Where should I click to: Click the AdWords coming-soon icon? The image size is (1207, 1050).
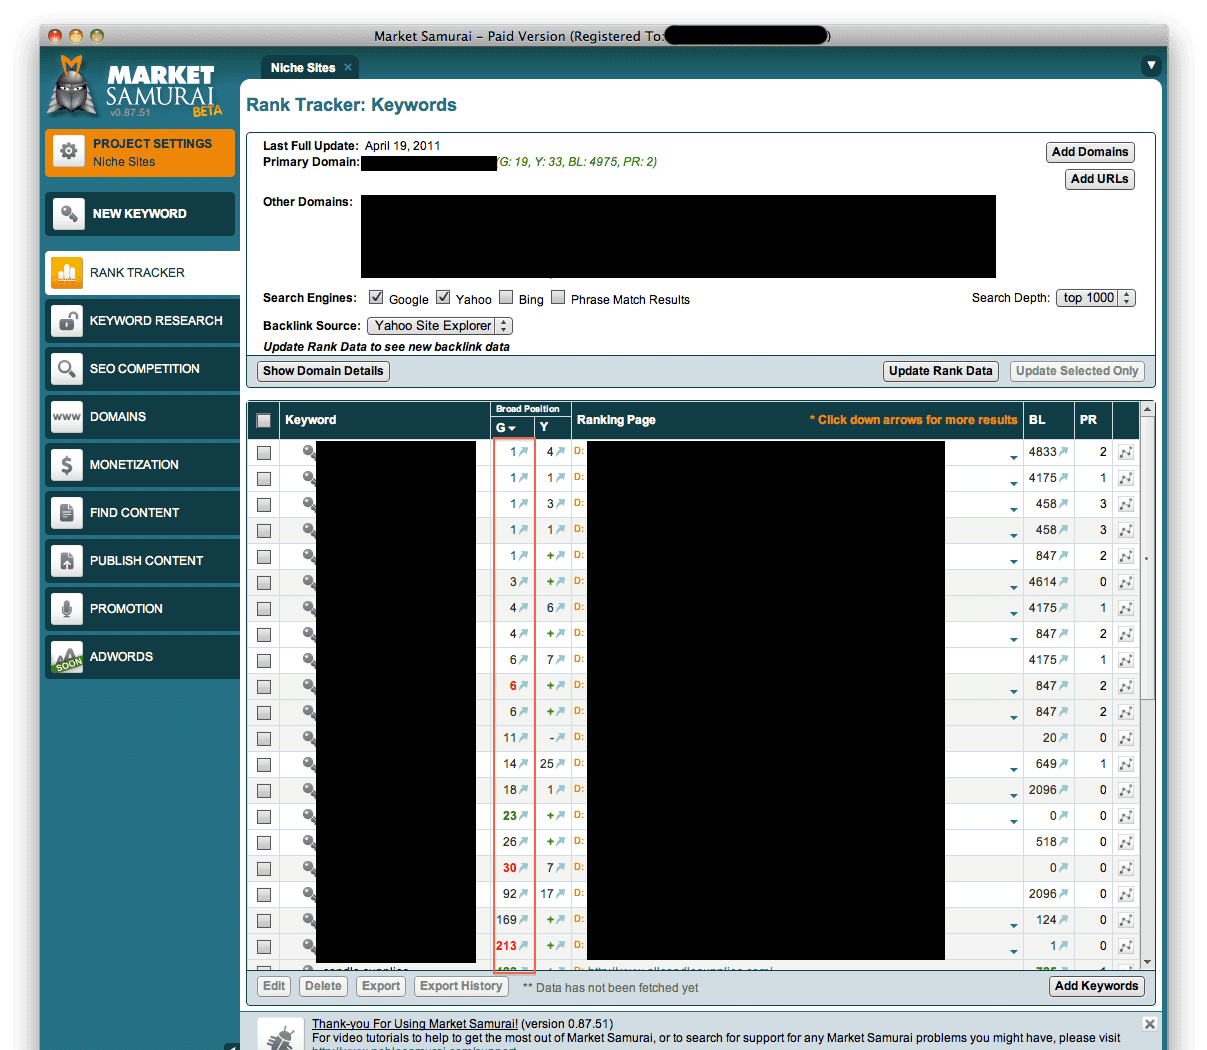coord(67,657)
